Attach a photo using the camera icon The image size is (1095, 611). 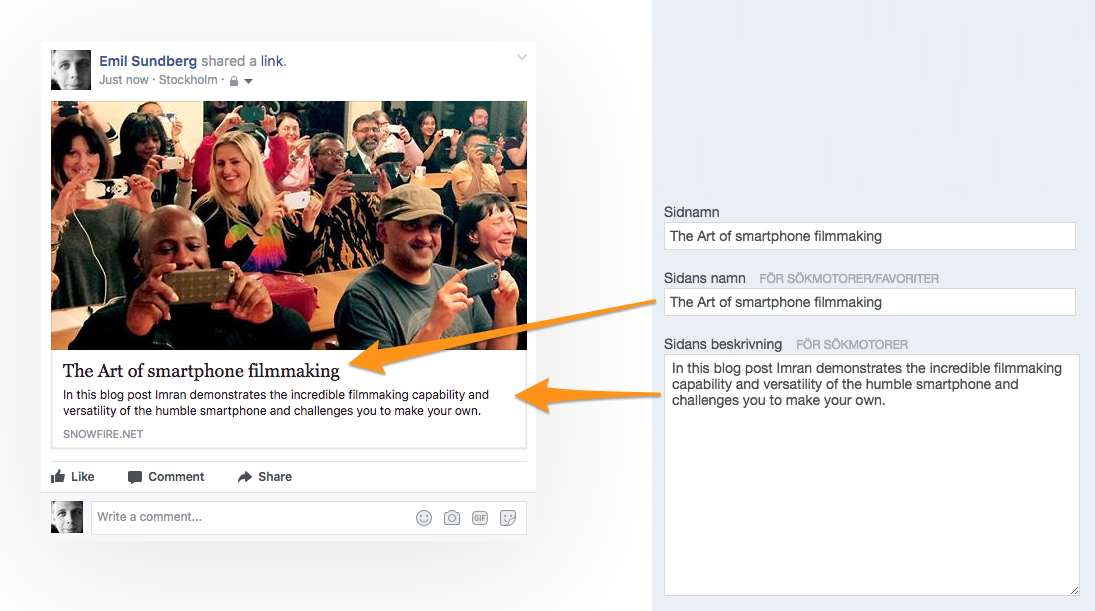point(452,517)
